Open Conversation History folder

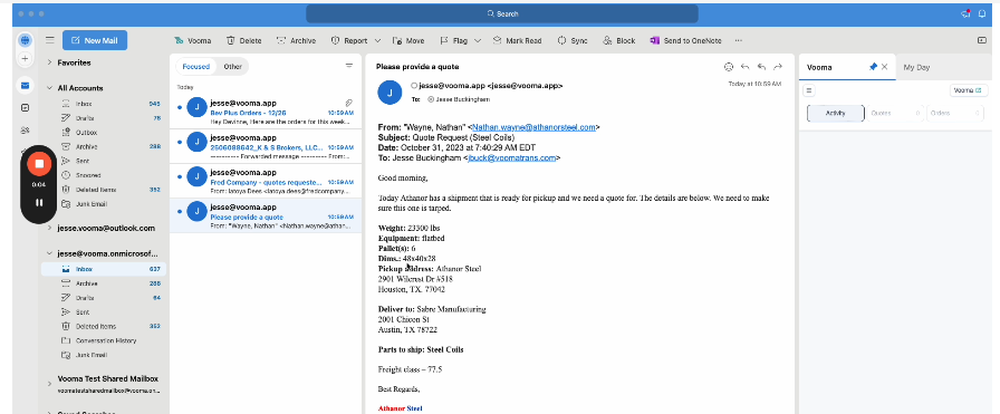point(103,341)
